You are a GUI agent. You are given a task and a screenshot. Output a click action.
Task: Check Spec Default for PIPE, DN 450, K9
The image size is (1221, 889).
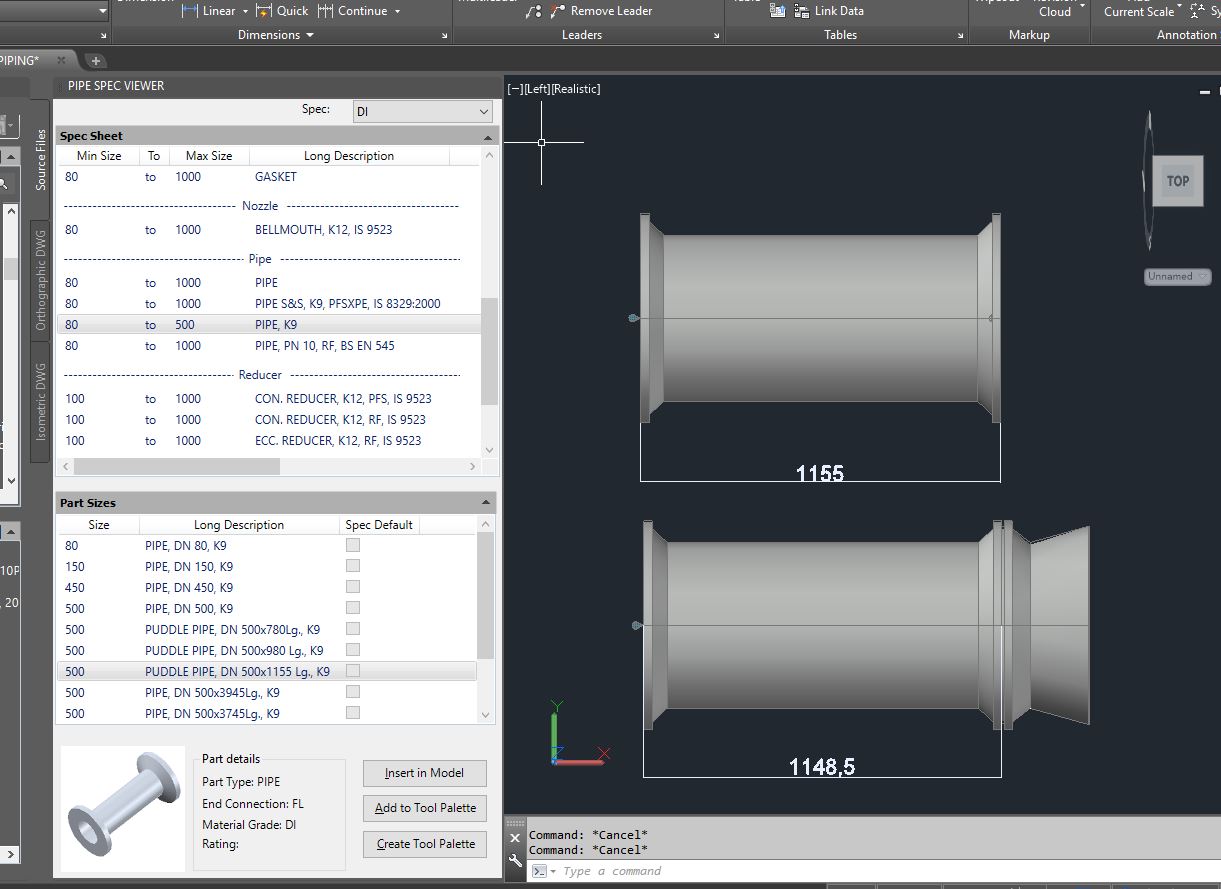click(351, 587)
